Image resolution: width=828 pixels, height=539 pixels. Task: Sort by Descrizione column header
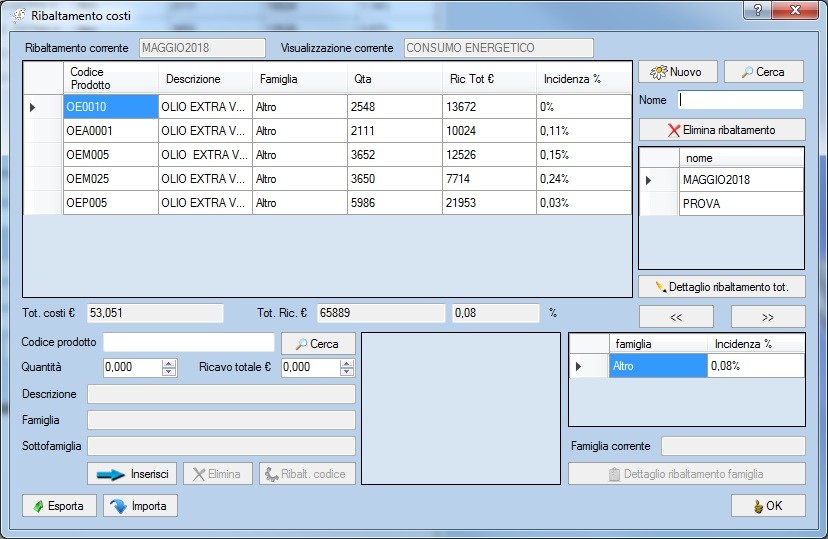coord(205,78)
